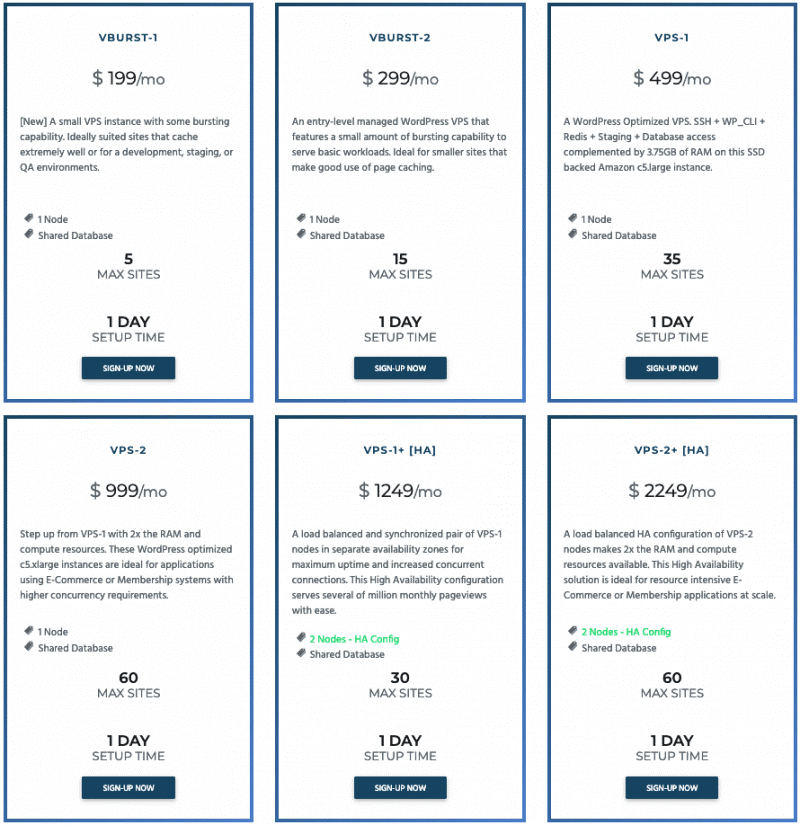Click the VPS-2 plan heading
Viewport: 800px width, 825px height.
[128, 450]
